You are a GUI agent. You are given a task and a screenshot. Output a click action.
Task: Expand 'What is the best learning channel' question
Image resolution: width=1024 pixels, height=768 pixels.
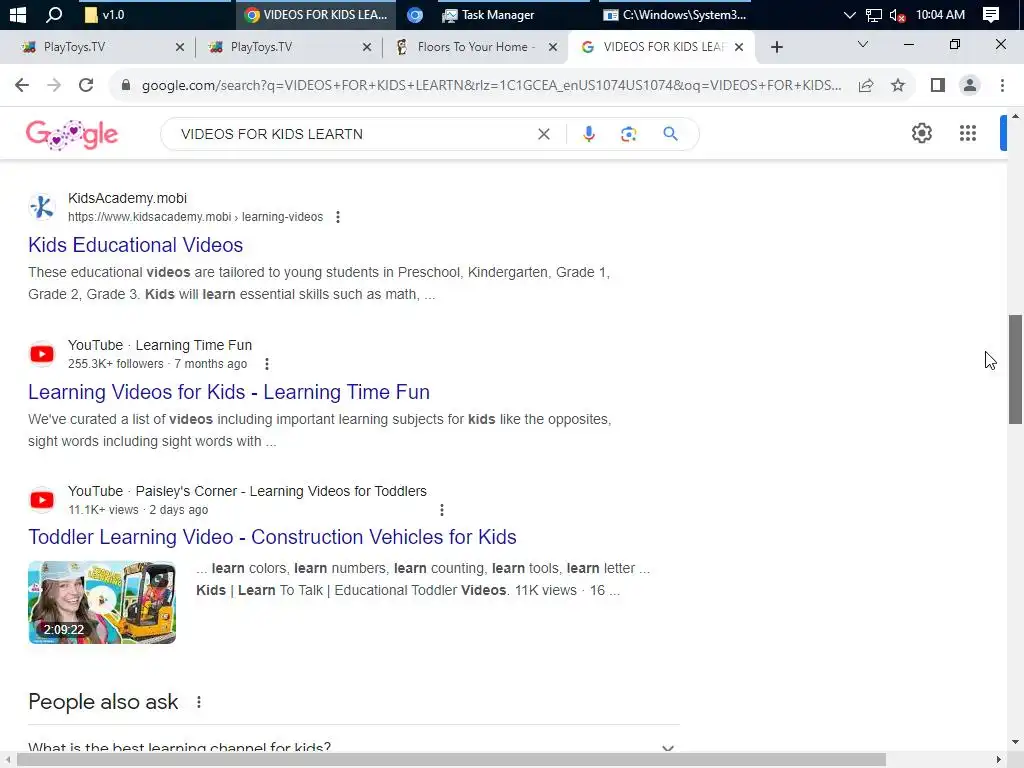[353, 746]
